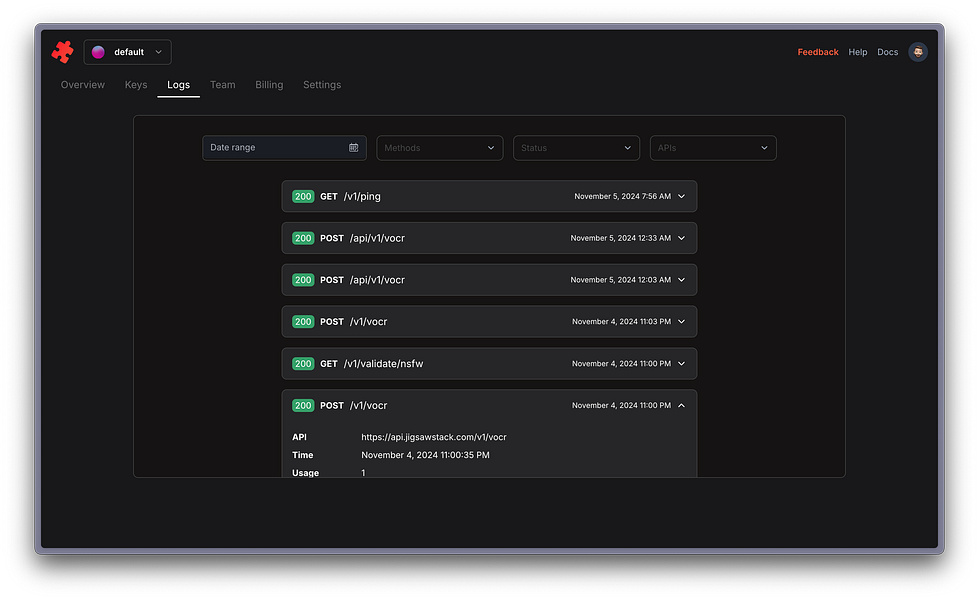
Task: Open the default project switcher dropdown
Action: coord(127,52)
